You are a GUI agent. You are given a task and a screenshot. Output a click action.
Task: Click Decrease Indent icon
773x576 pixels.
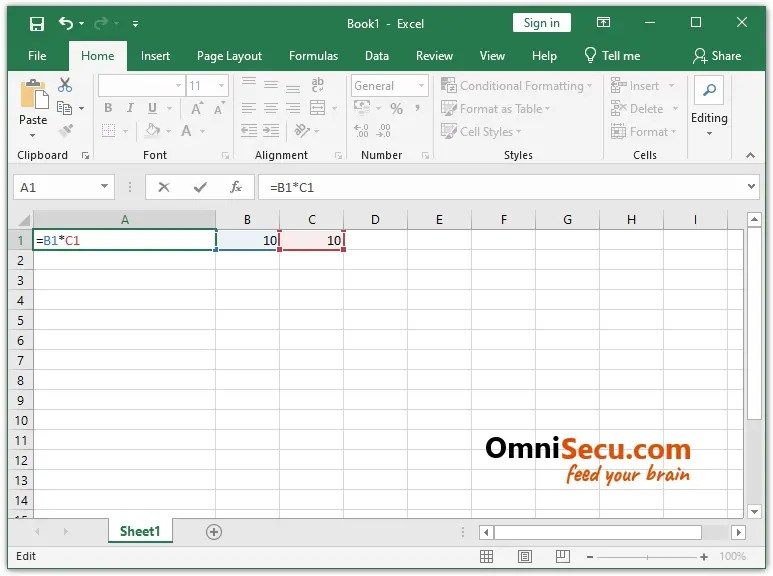(x=248, y=131)
